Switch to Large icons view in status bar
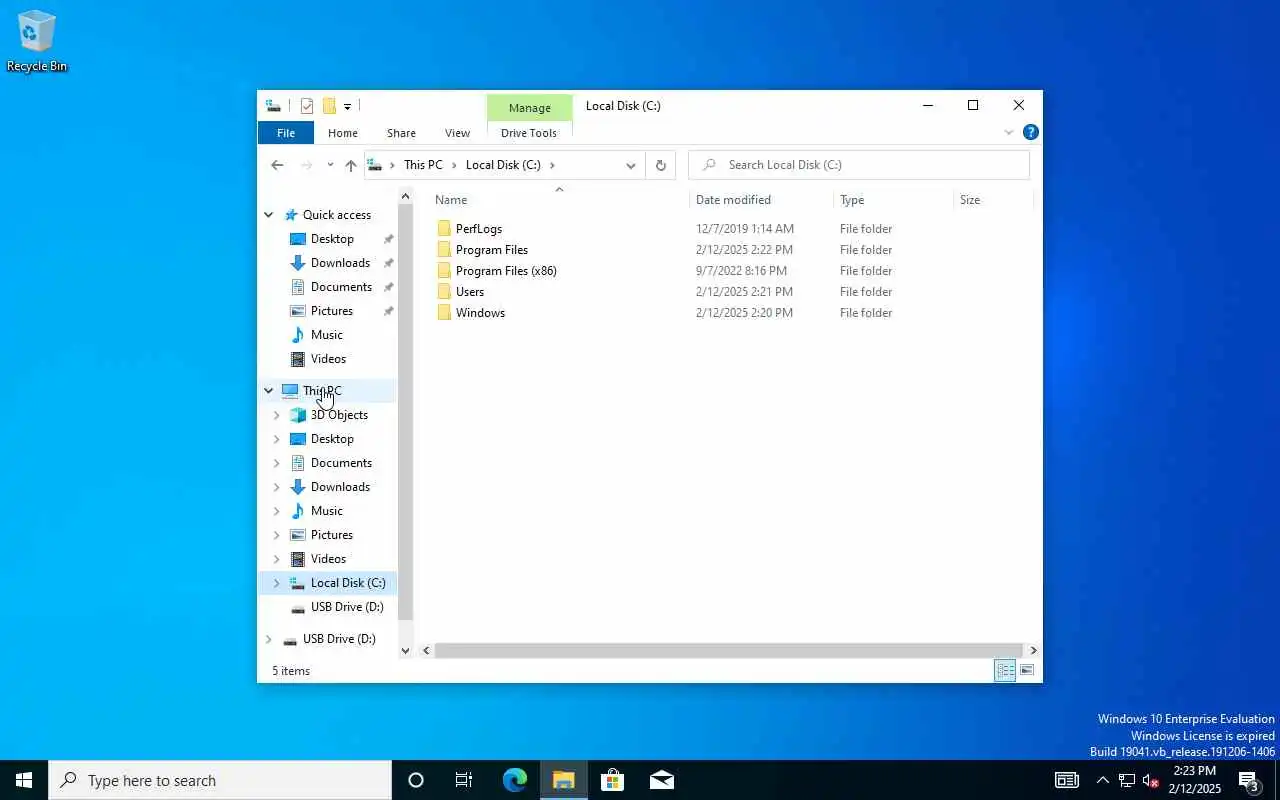 tap(1027, 670)
